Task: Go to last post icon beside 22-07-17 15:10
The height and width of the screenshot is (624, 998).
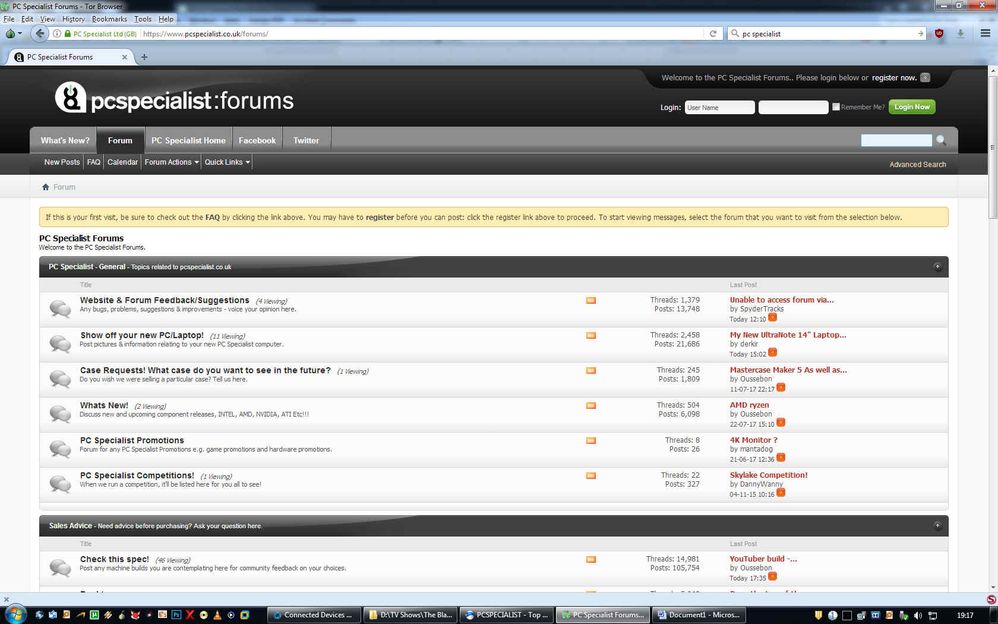Action: coord(780,422)
